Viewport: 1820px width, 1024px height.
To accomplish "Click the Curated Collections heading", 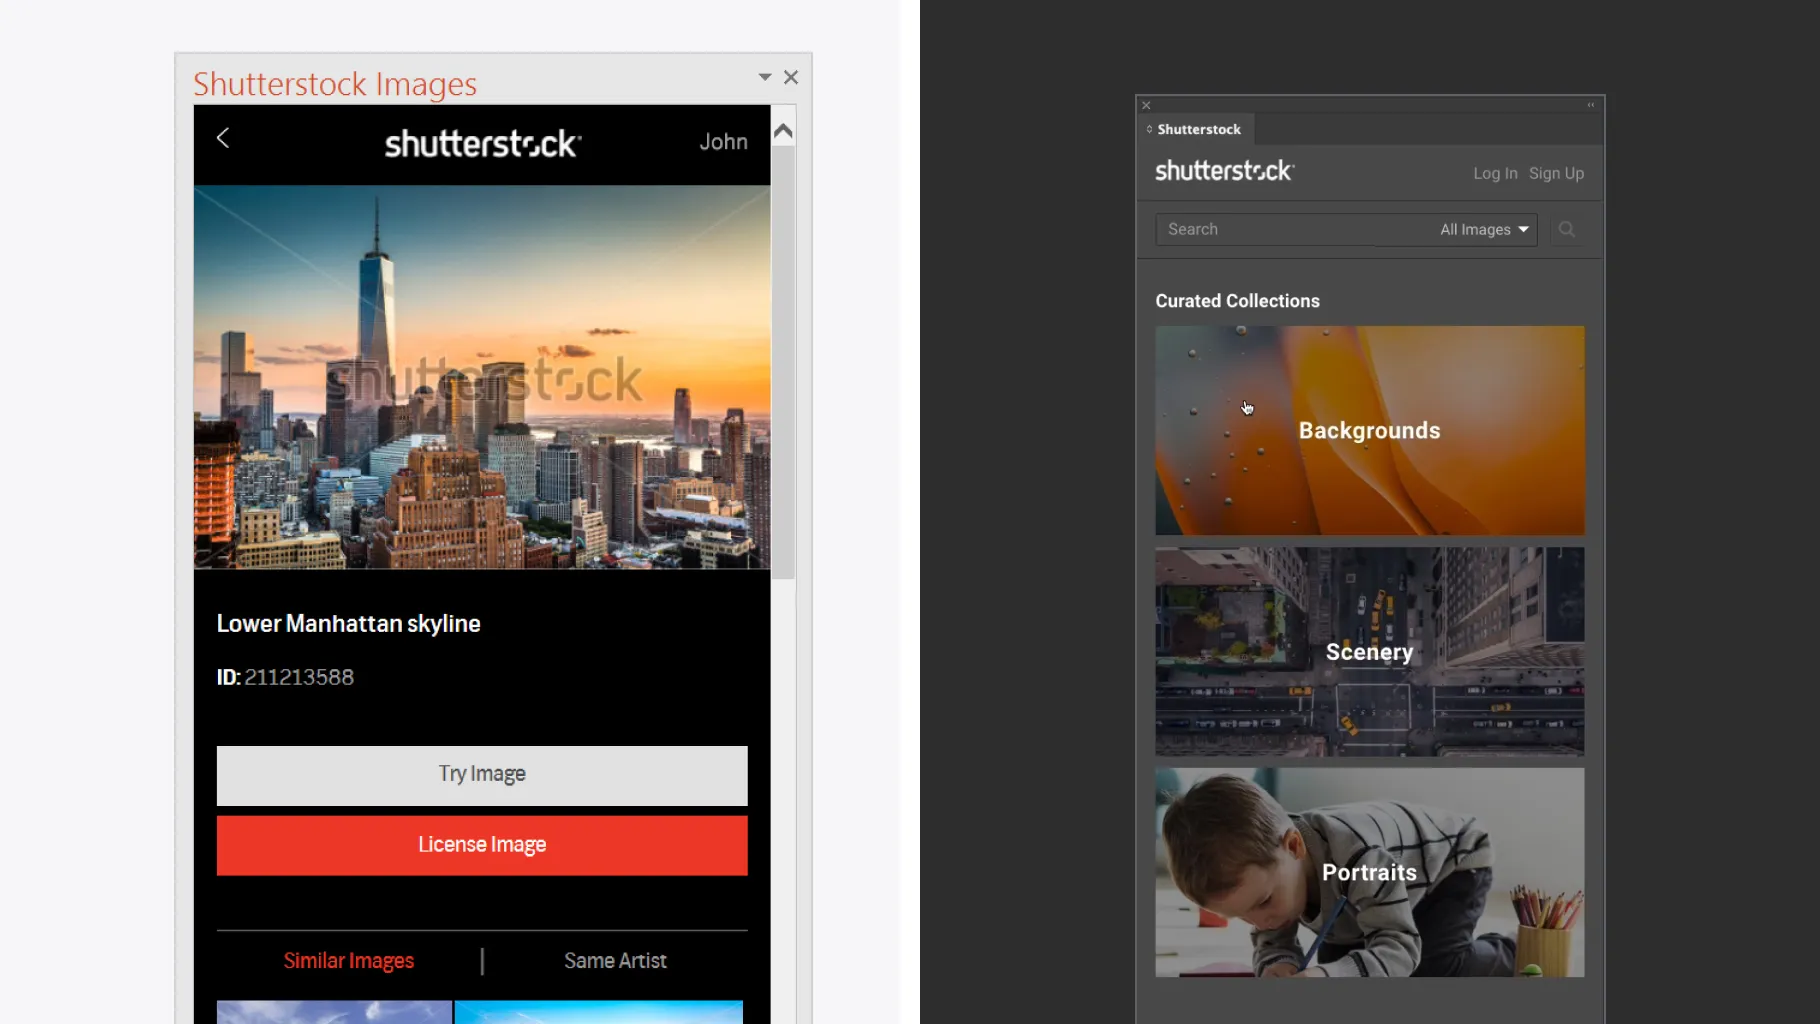I will pos(1237,301).
